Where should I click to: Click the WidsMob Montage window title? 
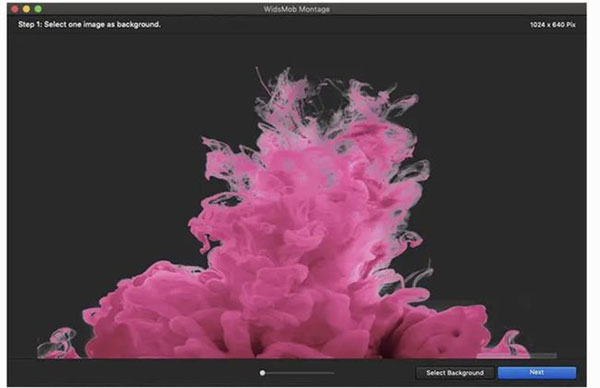(x=297, y=9)
